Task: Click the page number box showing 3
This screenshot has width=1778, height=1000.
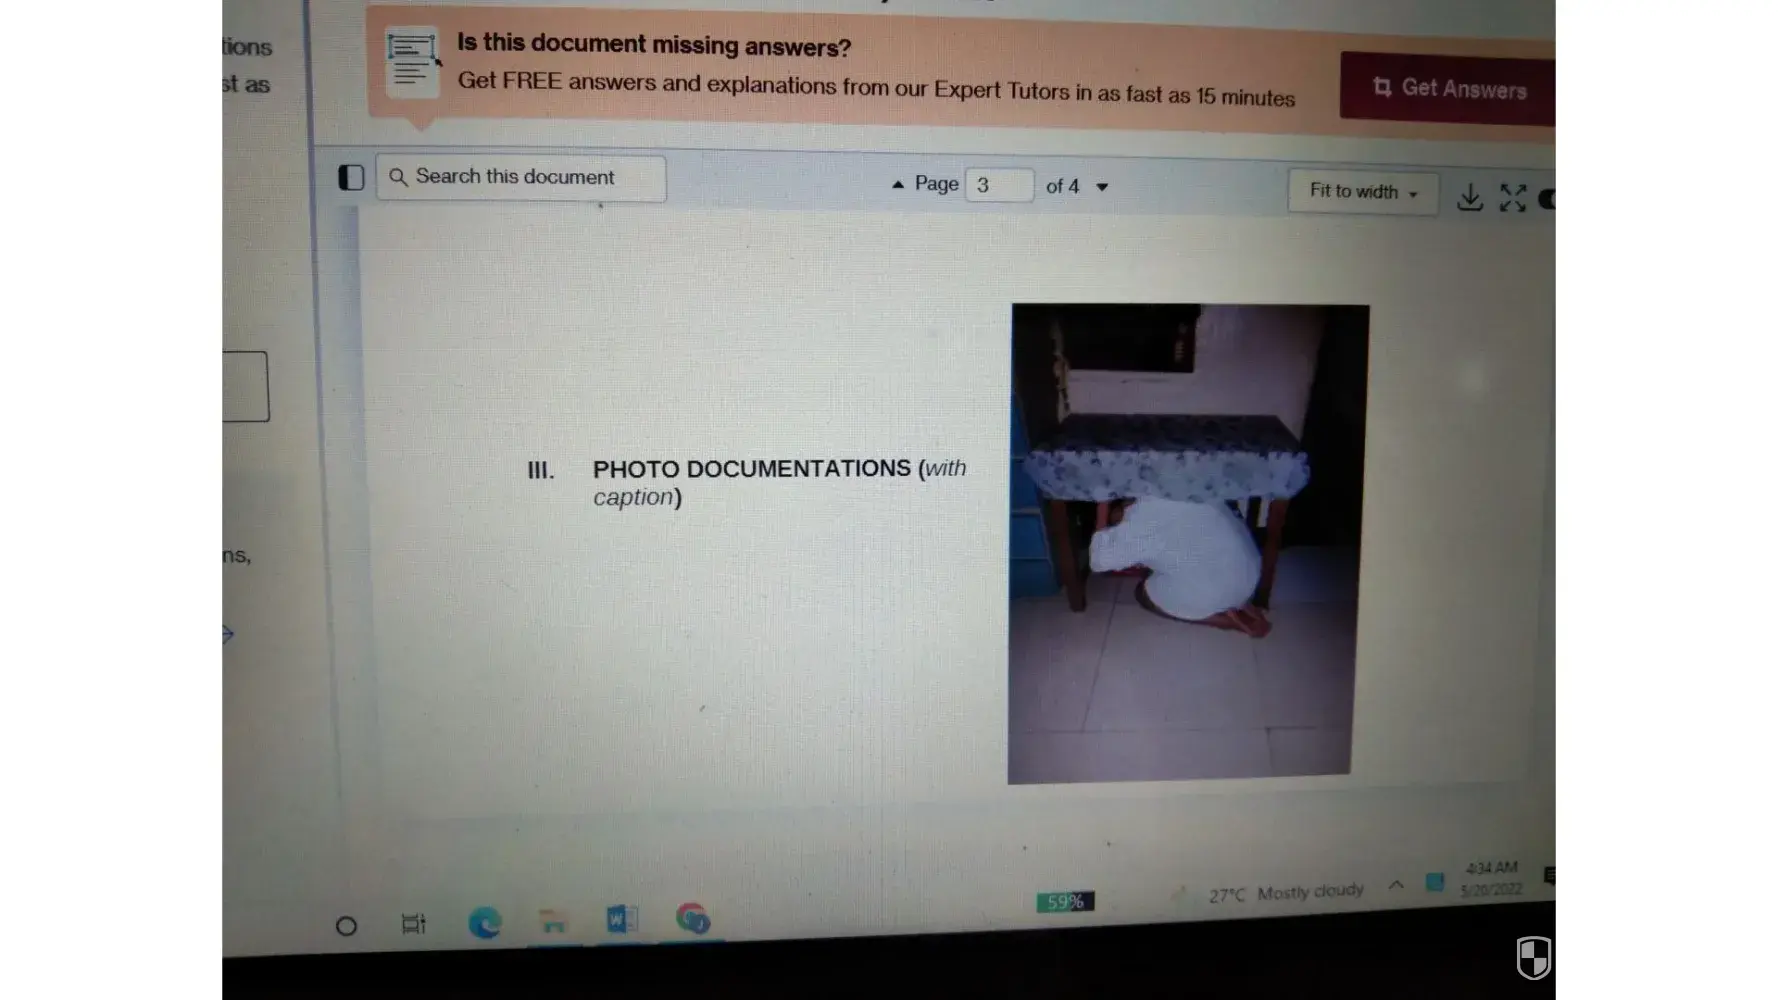Action: [x=999, y=185]
